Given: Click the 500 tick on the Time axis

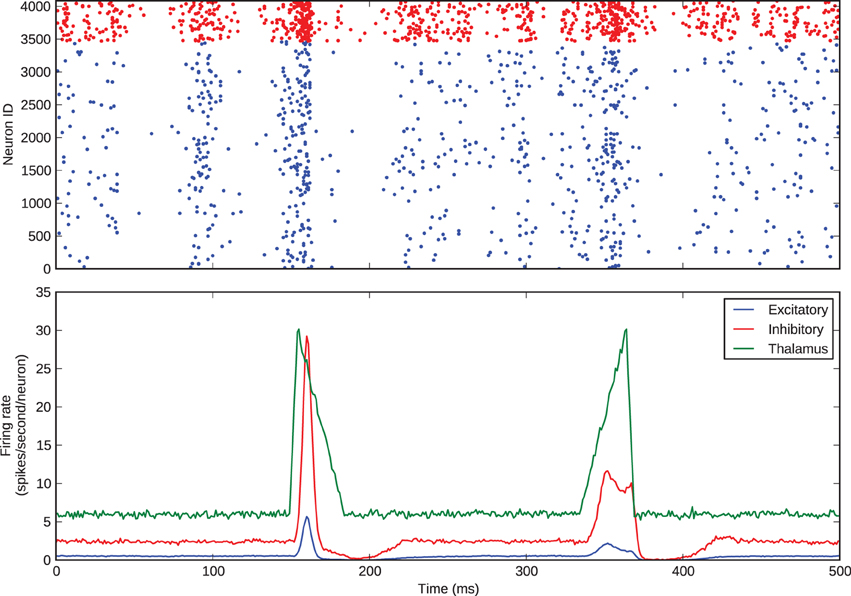Looking at the screenshot, I should coord(839,572).
